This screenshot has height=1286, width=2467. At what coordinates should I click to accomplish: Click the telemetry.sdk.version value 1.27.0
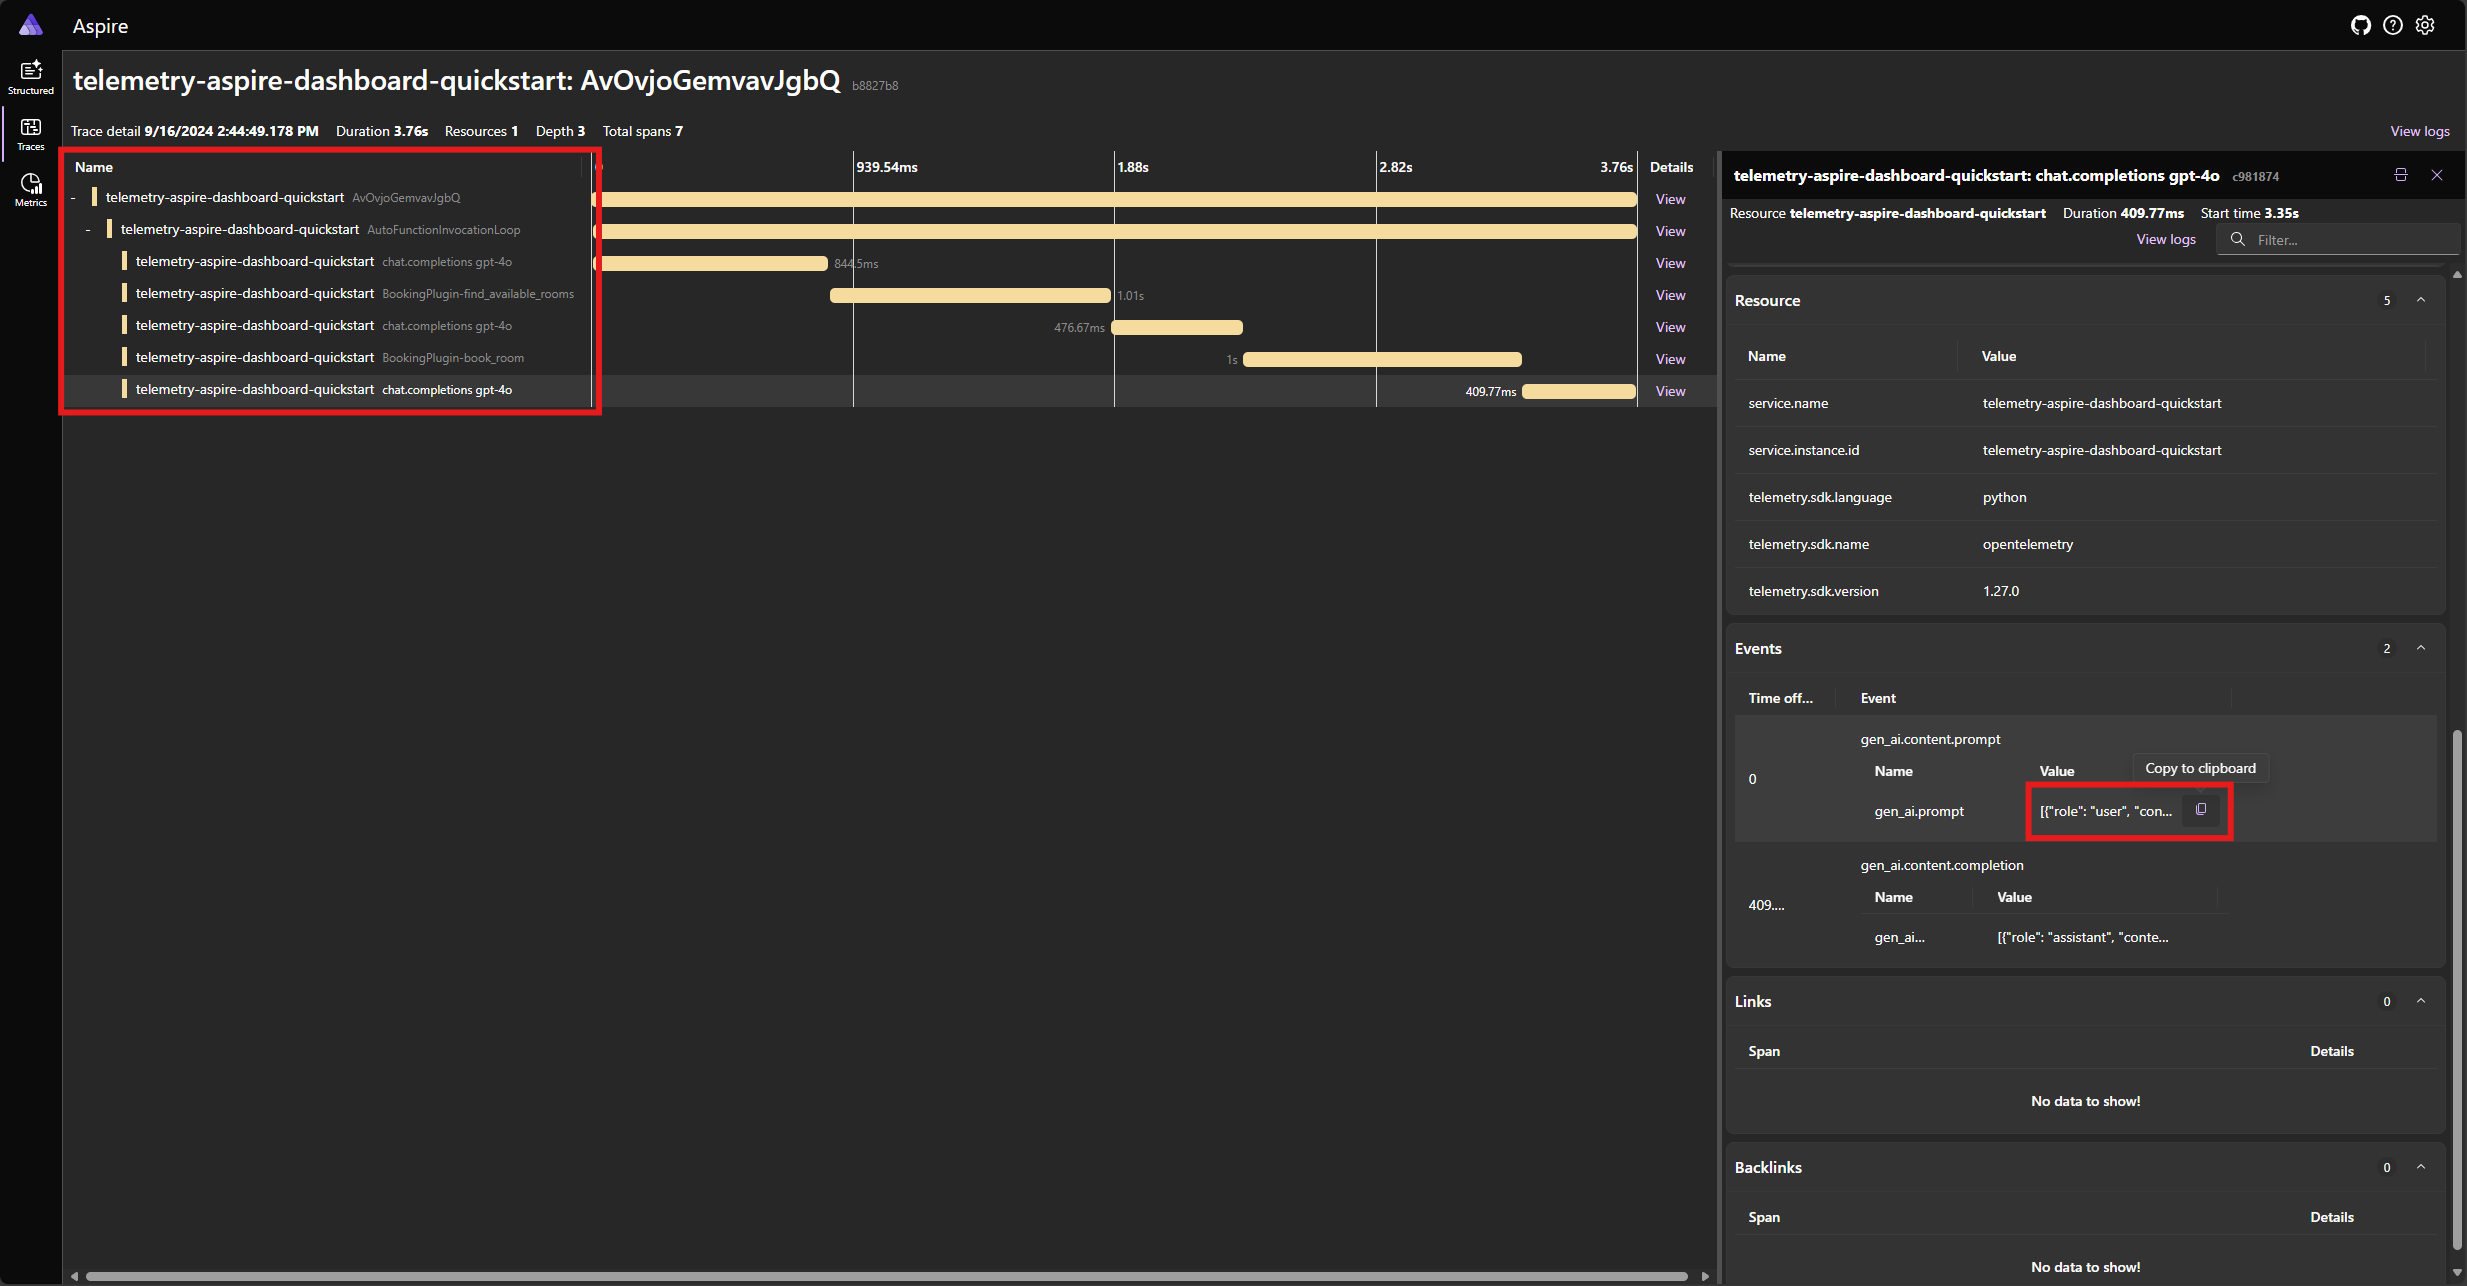point(2001,591)
